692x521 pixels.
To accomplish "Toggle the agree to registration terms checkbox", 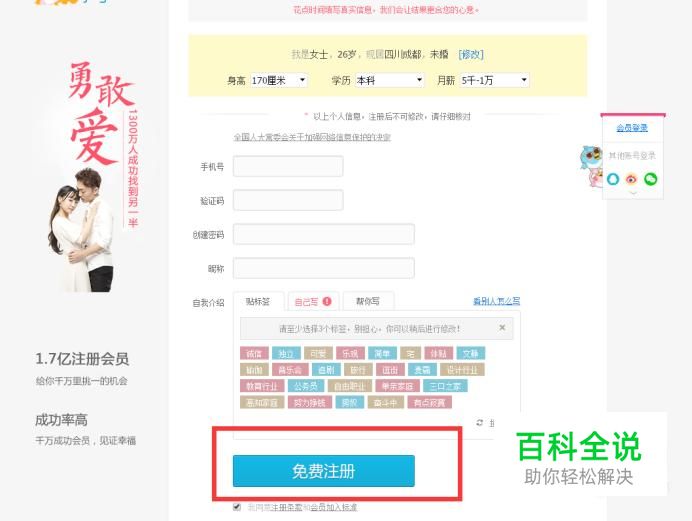I will [x=237, y=507].
